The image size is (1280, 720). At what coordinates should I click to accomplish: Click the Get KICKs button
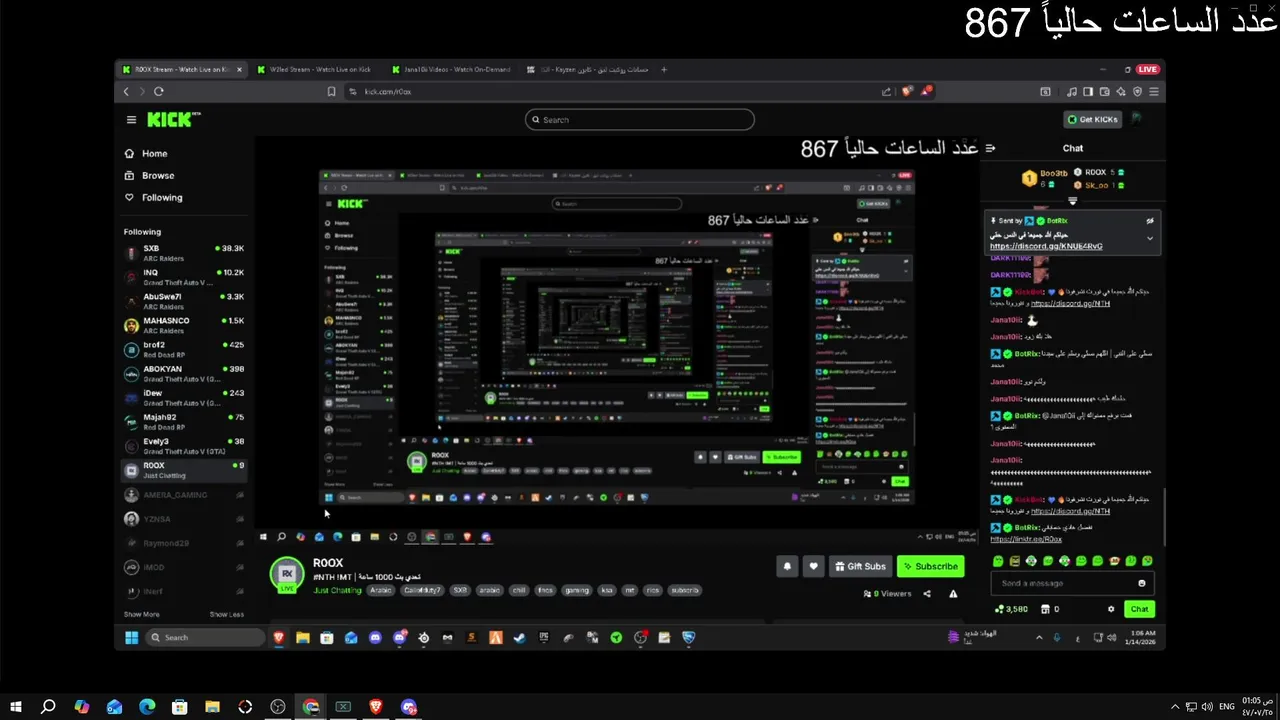click(1092, 119)
